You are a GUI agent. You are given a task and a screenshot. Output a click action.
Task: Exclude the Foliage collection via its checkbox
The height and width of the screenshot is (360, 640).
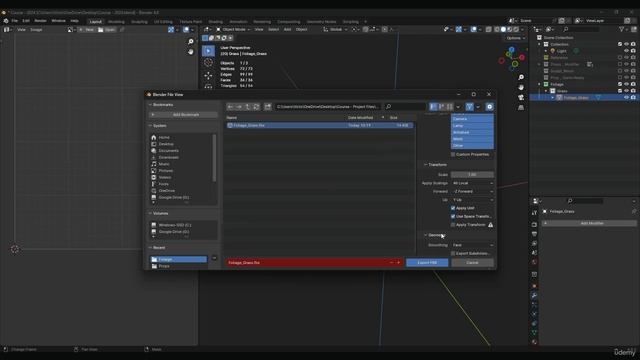(620, 84)
